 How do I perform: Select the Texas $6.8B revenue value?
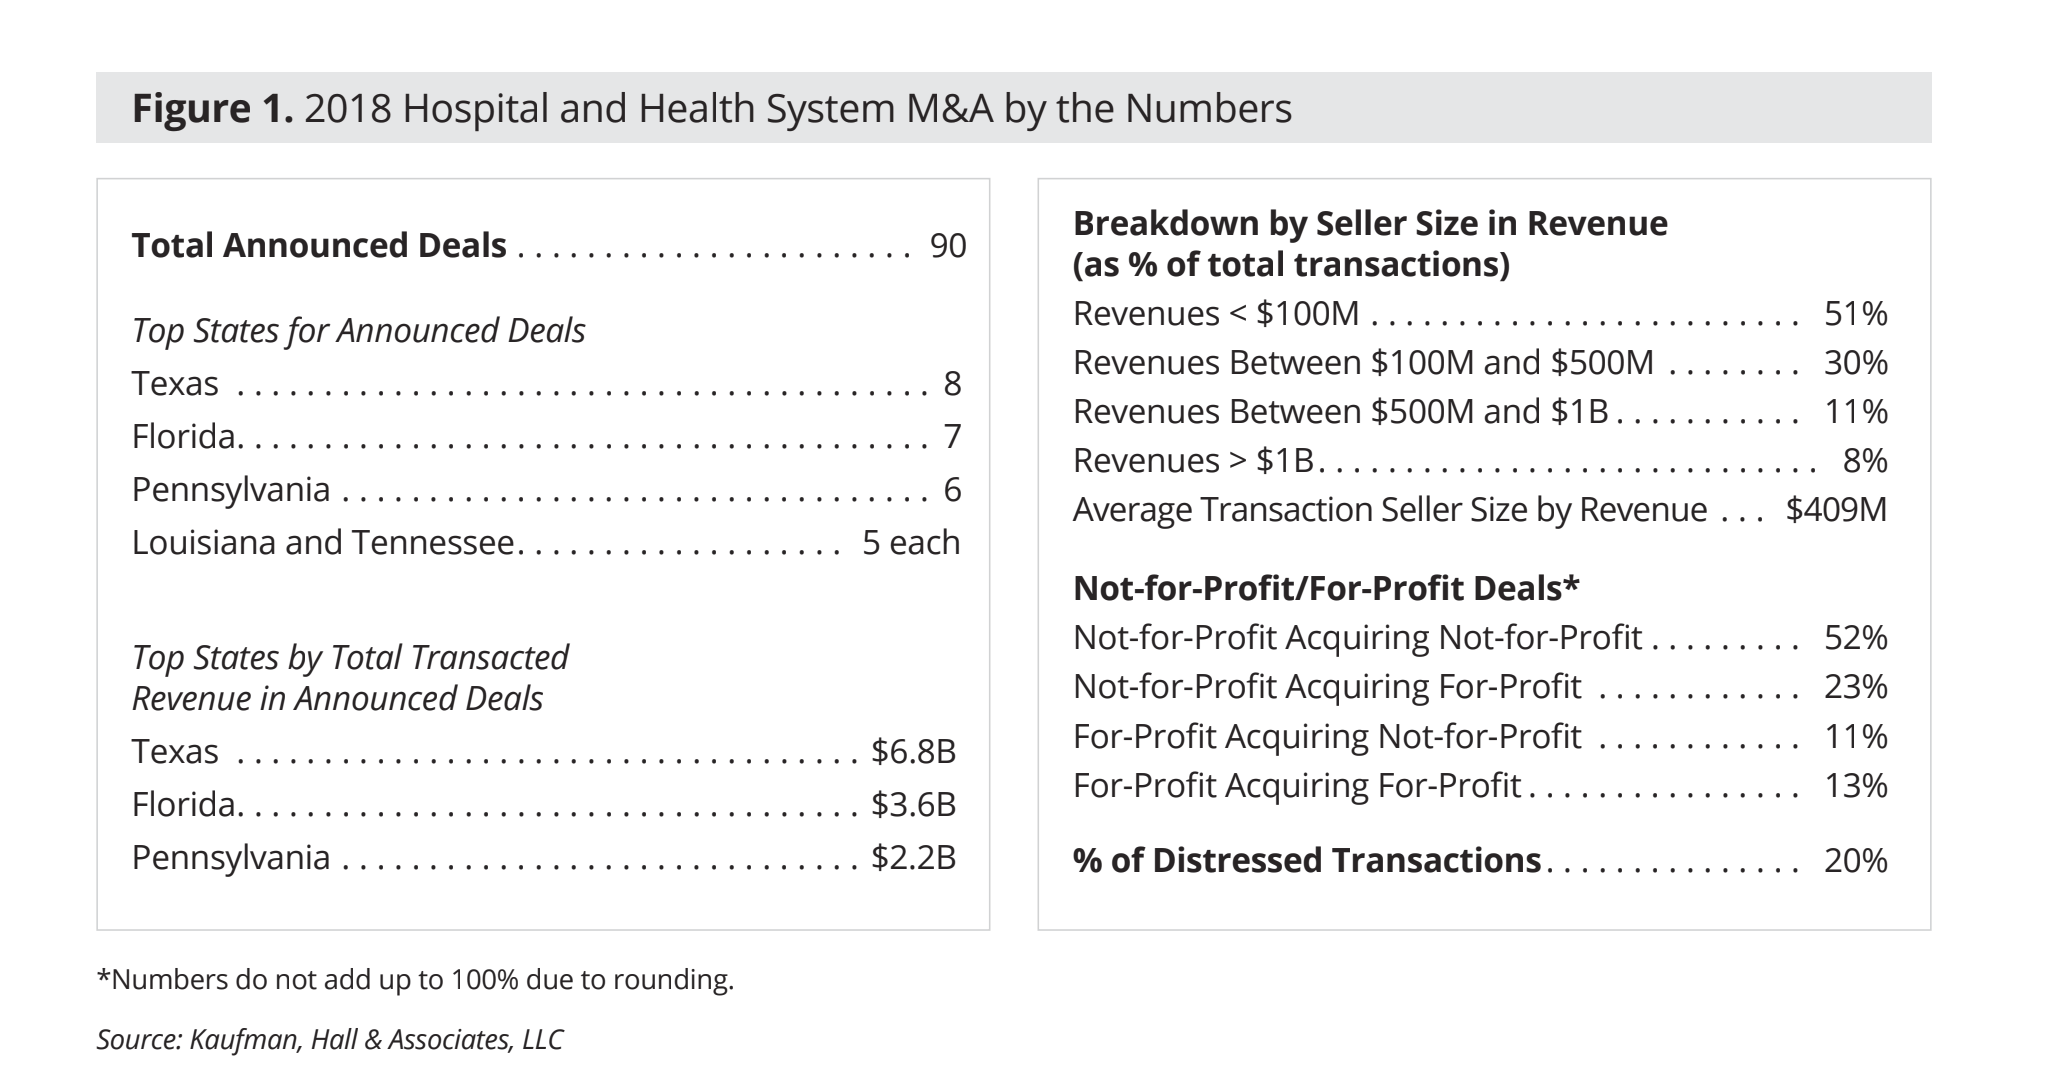(x=913, y=752)
